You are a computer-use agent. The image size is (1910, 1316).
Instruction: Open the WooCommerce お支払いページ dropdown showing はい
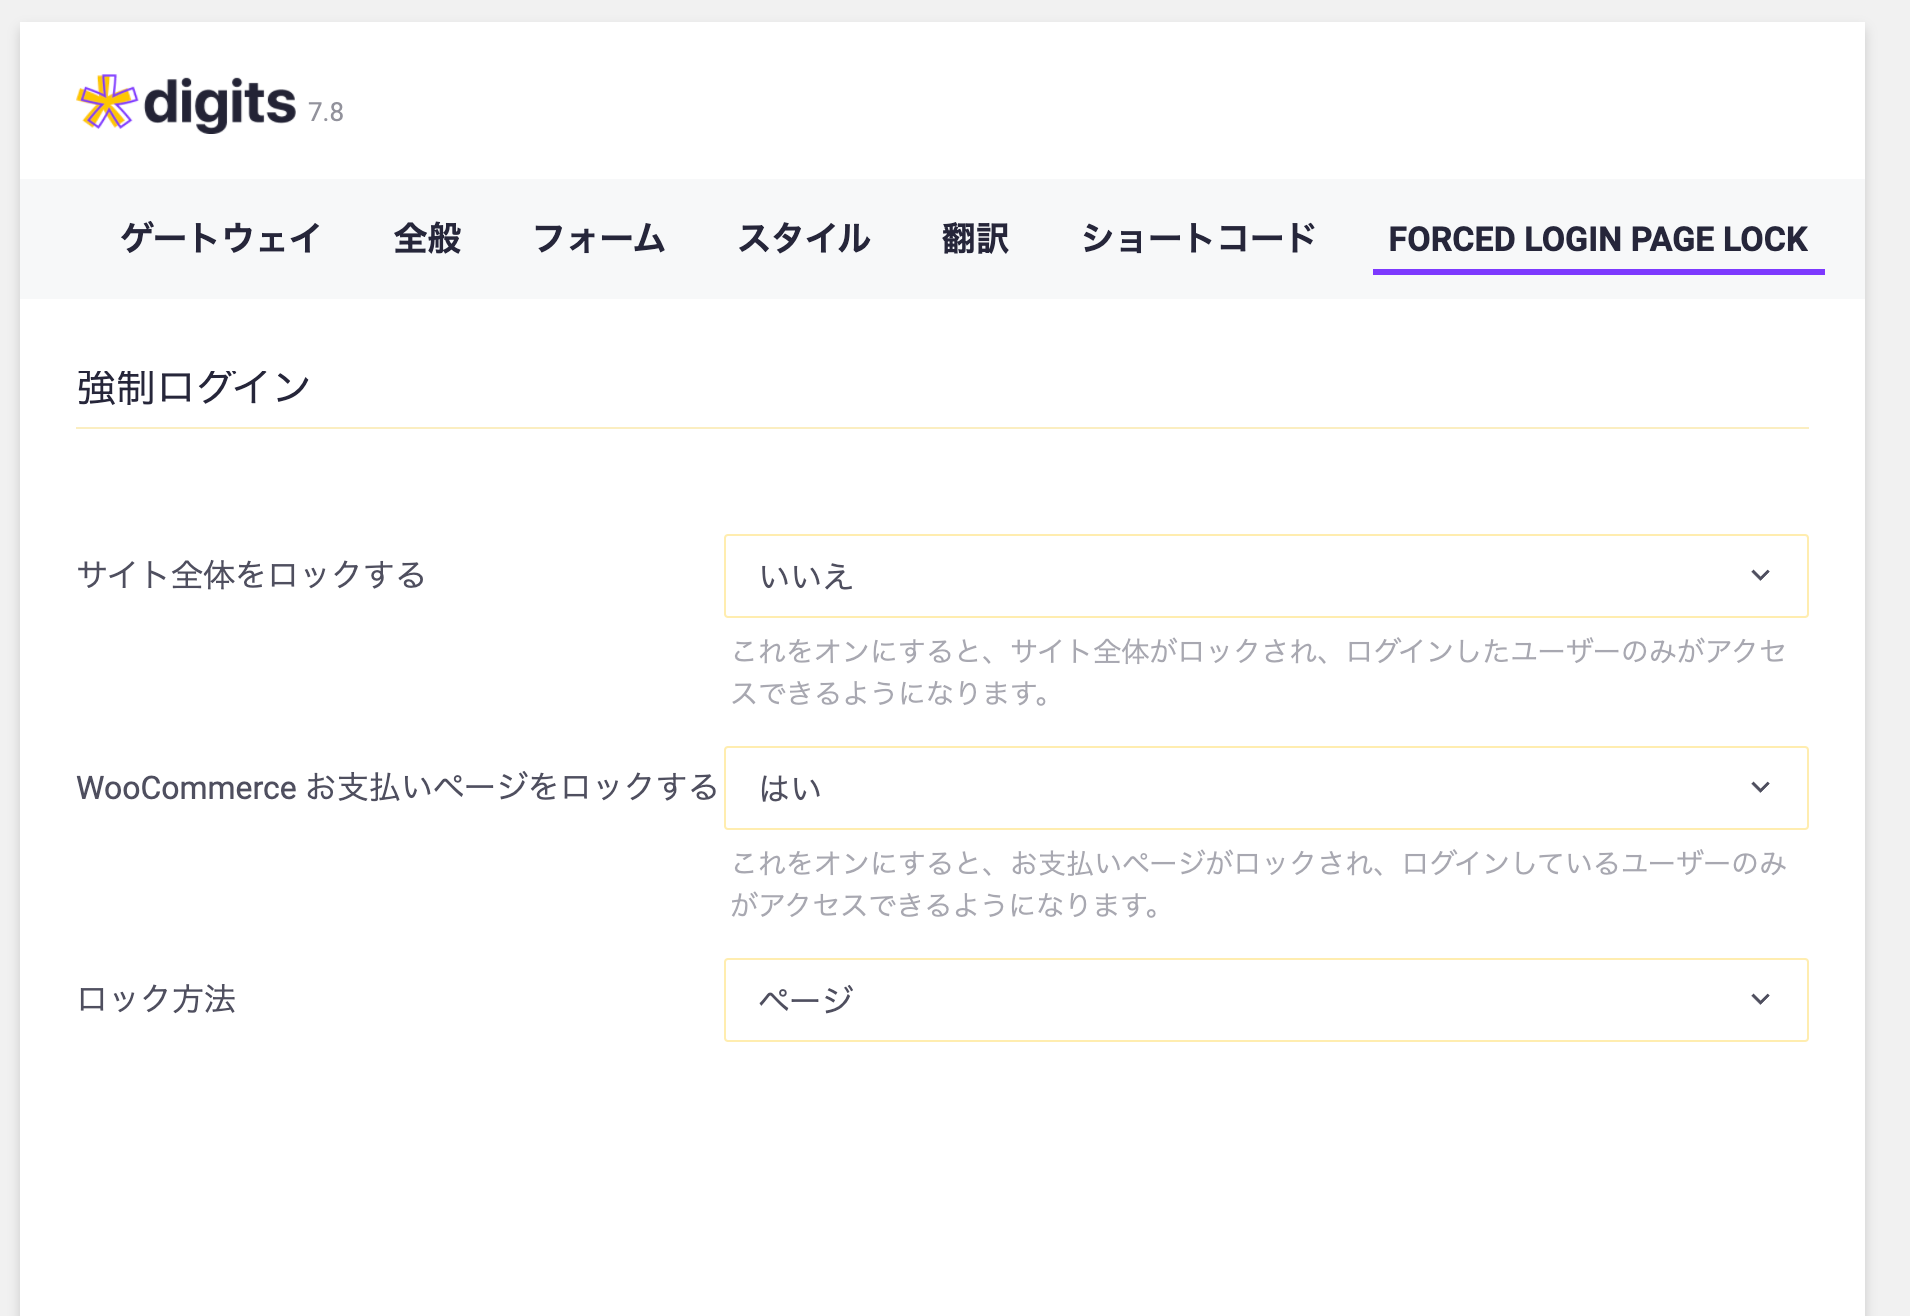click(1266, 788)
